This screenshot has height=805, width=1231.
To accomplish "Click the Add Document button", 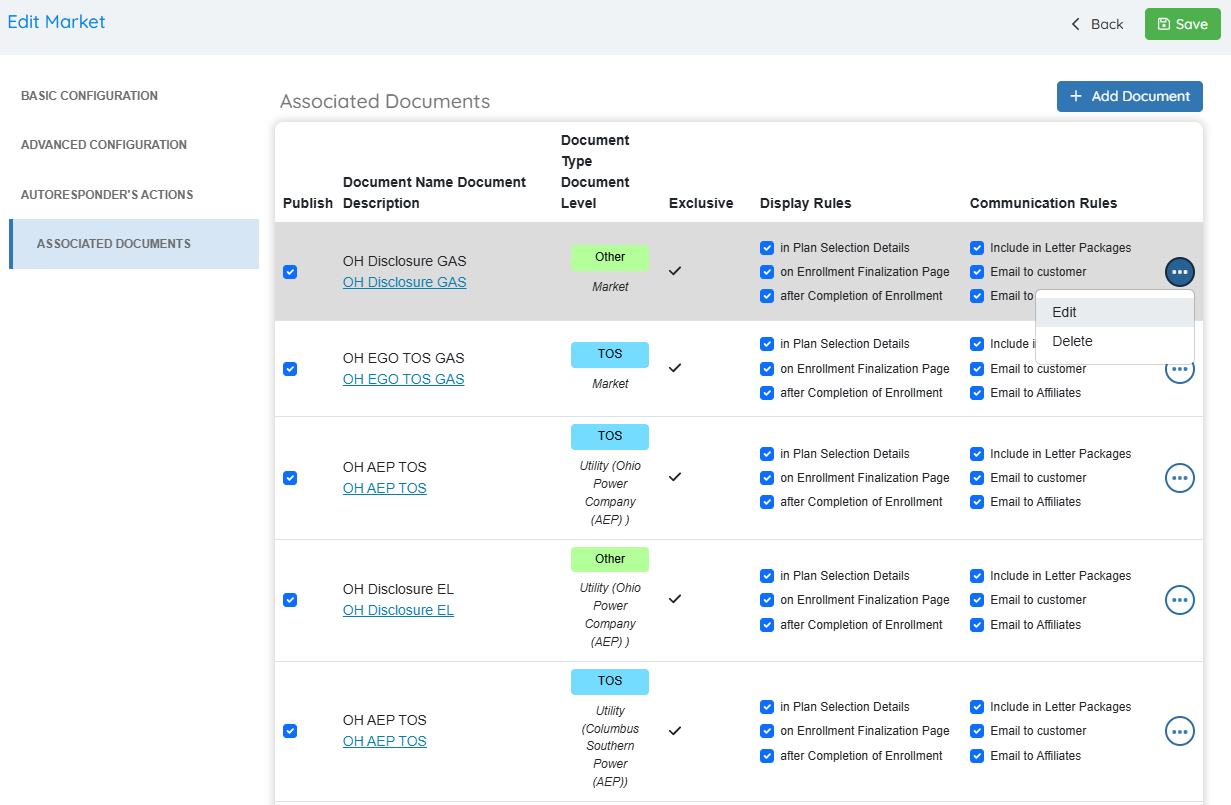I will pyautogui.click(x=1130, y=96).
